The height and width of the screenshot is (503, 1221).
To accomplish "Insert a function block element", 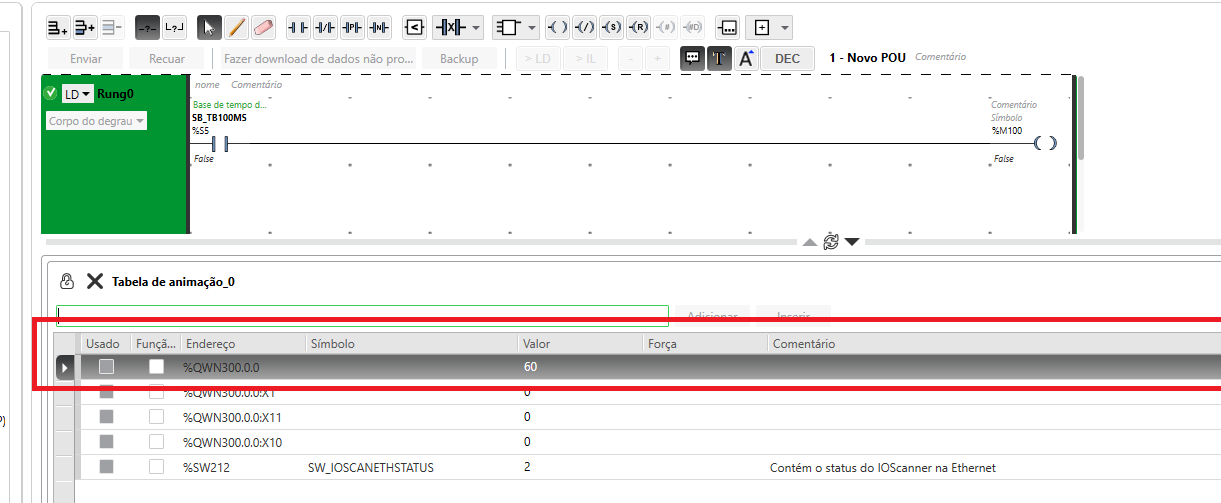I will (508, 27).
